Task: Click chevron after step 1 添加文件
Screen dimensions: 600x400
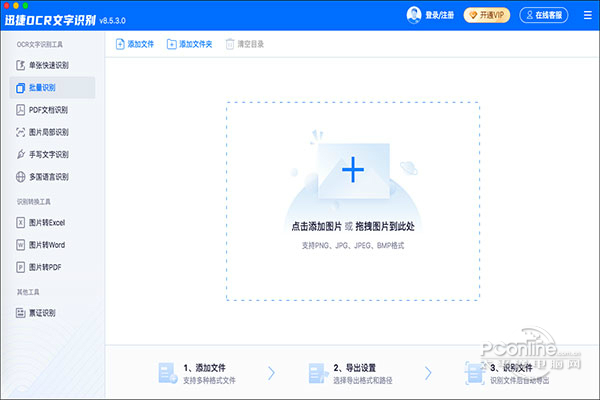Action: (x=271, y=373)
